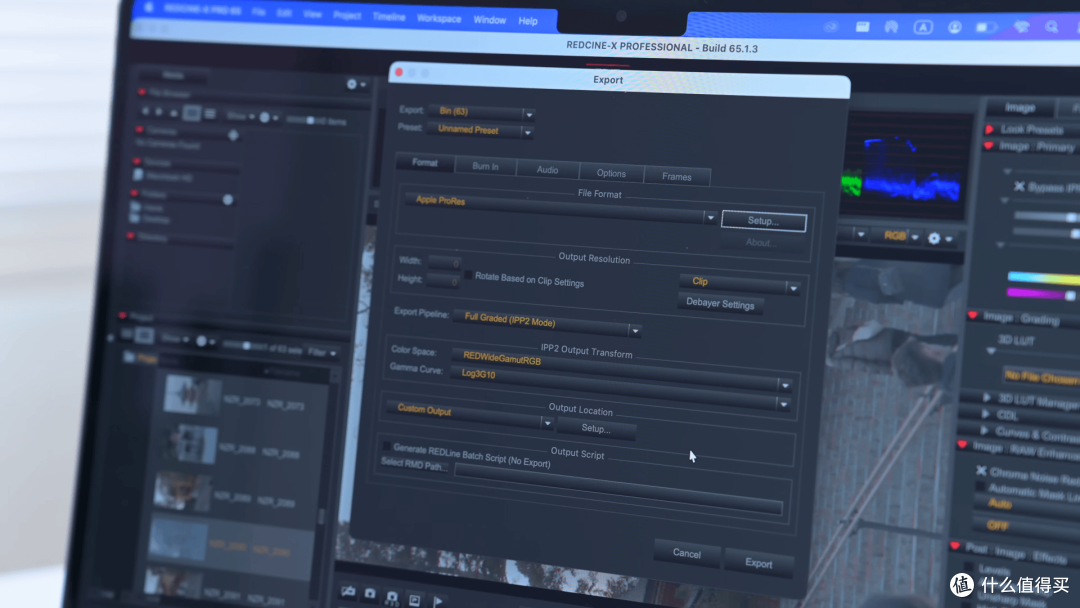
Task: Open the macOS Spotlight search icon
Action: (1051, 27)
